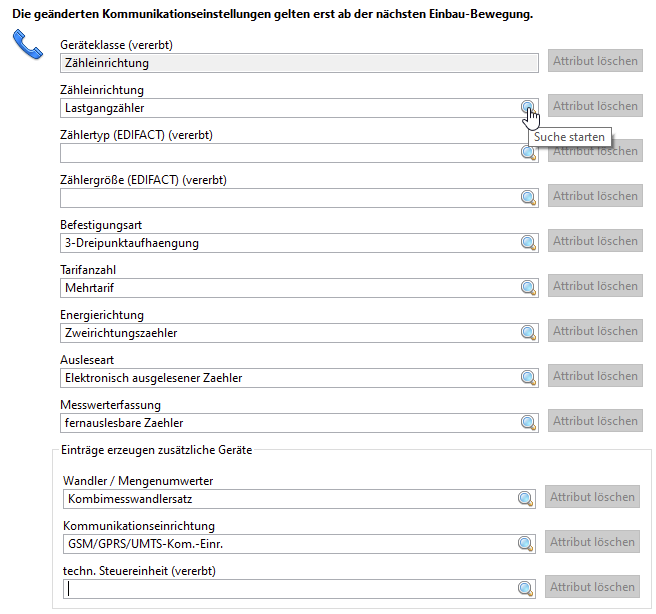Start search for Zählergröße (EDIFACT)
656x614 pixels.
[x=528, y=197]
